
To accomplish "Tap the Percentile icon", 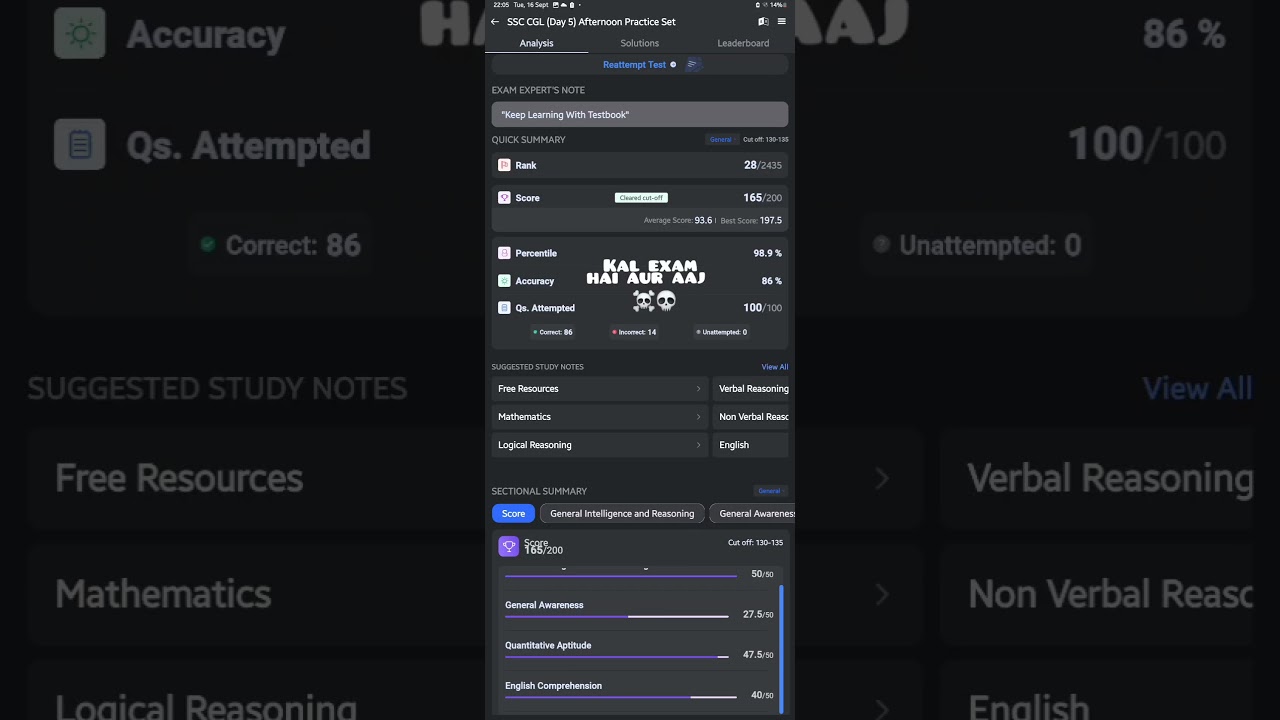I will pos(504,253).
